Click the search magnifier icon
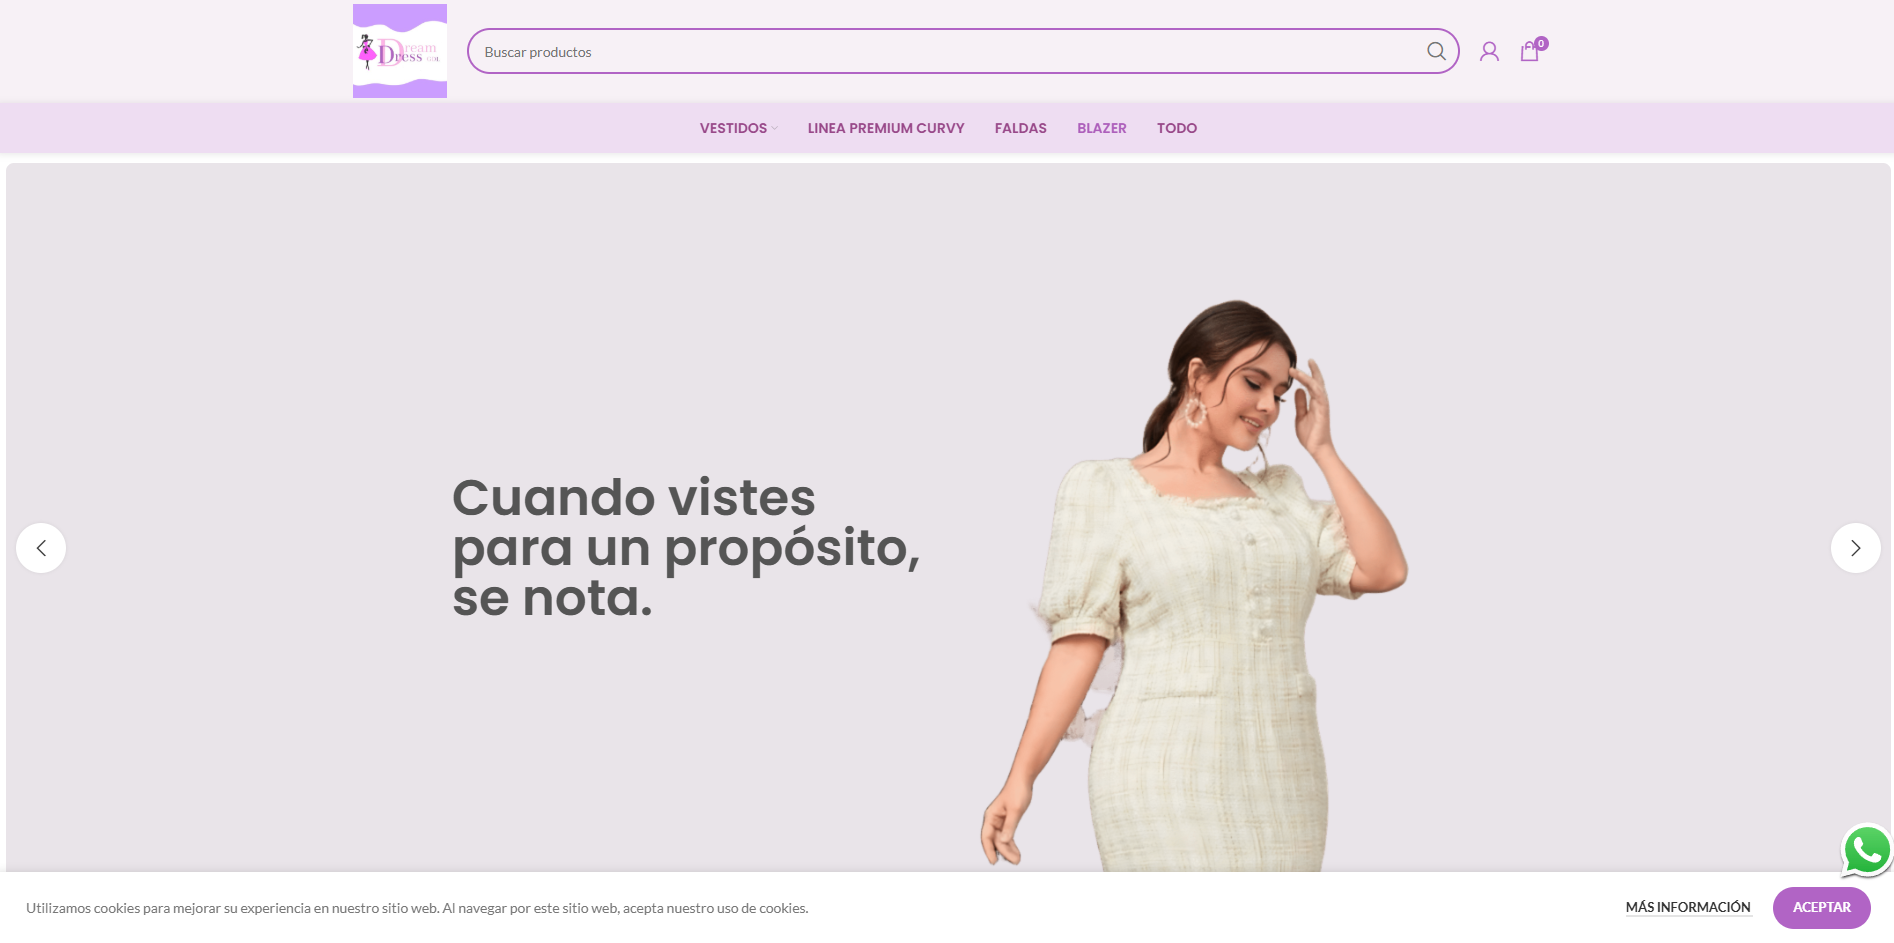Image resolution: width=1894 pixels, height=943 pixels. [x=1436, y=51]
